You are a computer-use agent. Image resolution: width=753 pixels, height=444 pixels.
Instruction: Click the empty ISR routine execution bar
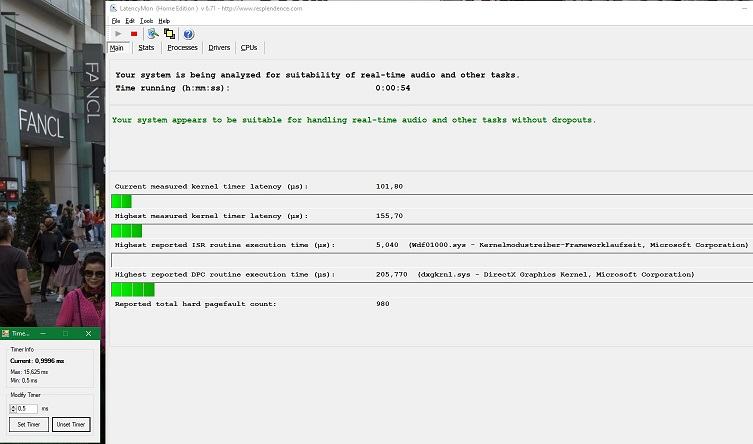coord(432,260)
